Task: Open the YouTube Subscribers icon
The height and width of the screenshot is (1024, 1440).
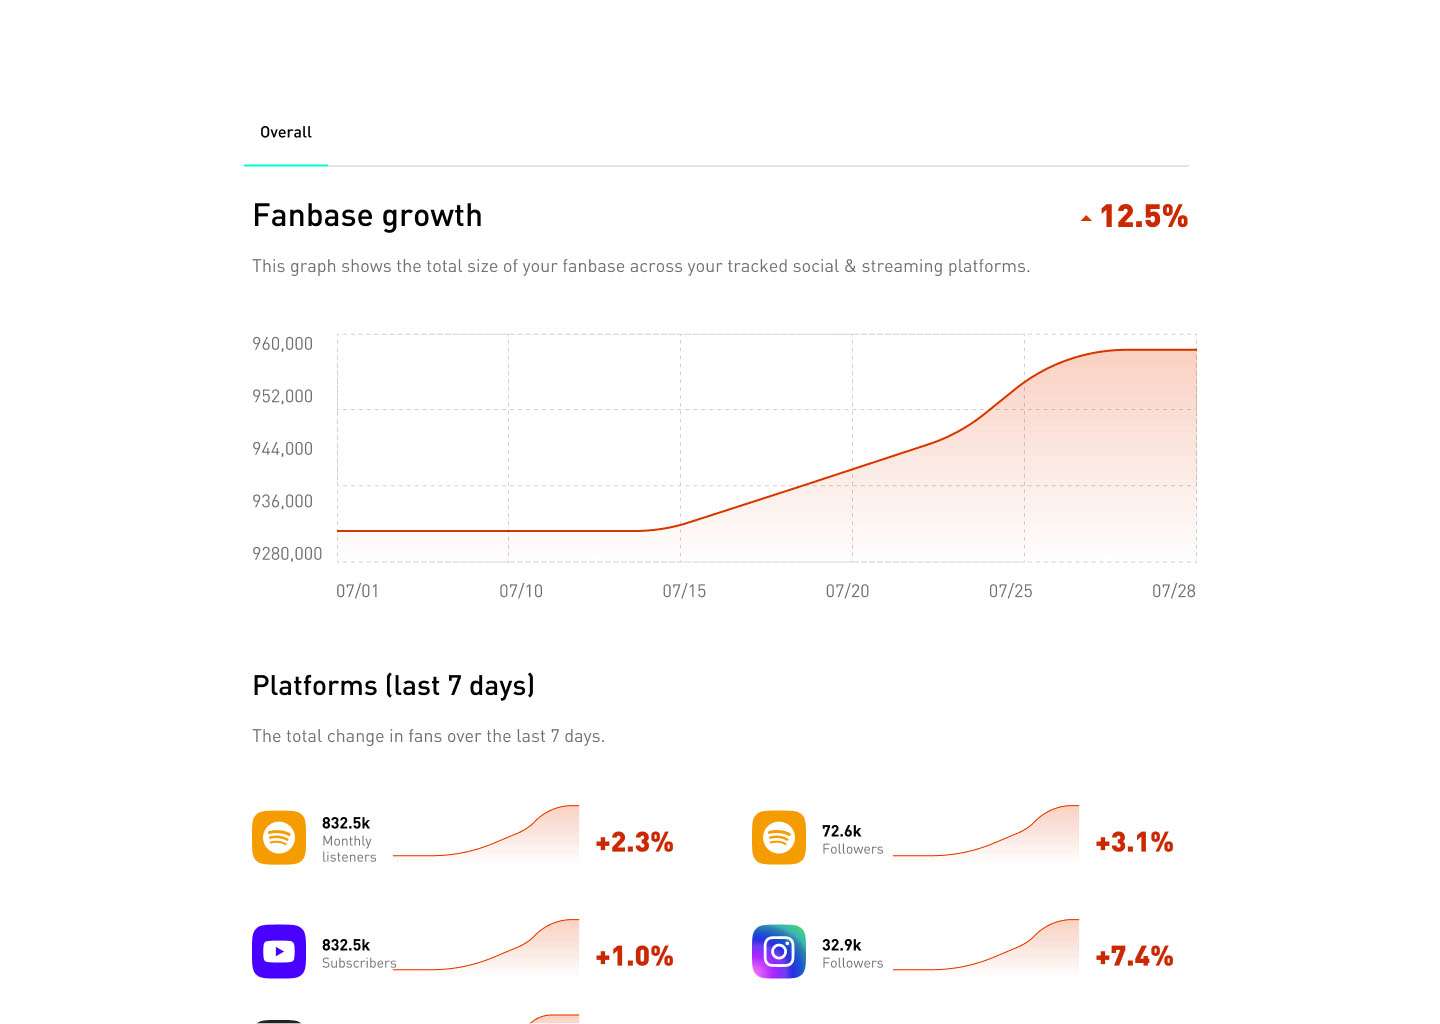Action: coord(279,951)
